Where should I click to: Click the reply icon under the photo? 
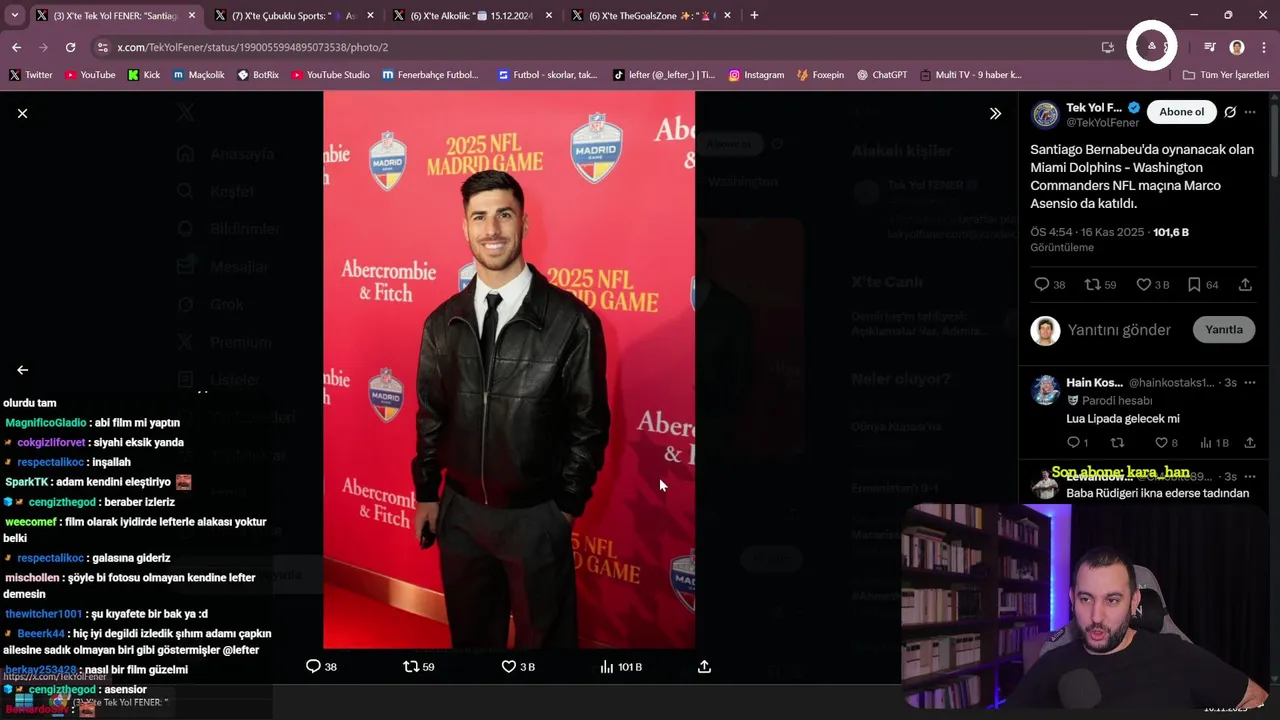(313, 666)
